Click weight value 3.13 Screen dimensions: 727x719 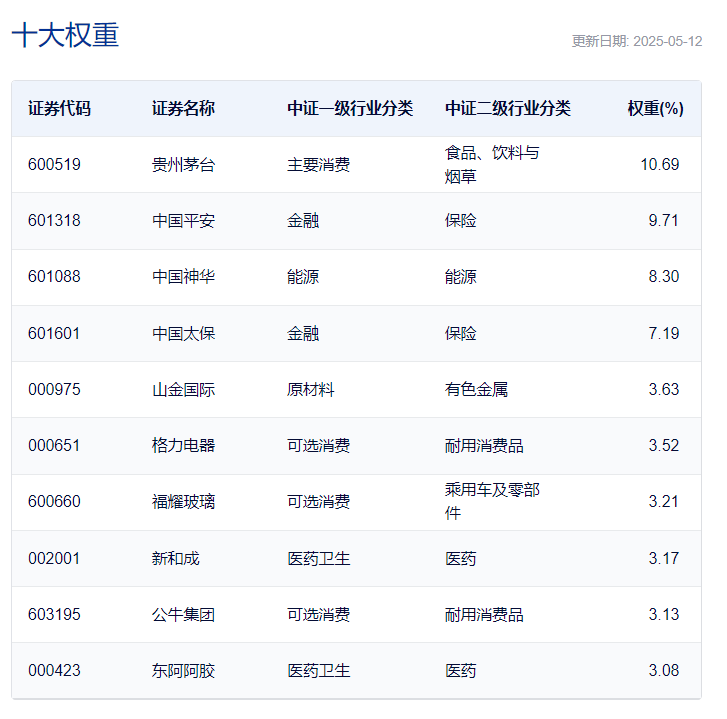click(x=663, y=615)
